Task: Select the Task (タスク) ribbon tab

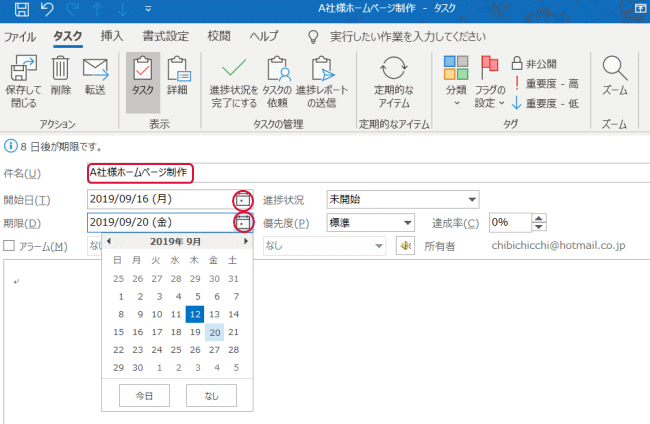Action: [68, 36]
